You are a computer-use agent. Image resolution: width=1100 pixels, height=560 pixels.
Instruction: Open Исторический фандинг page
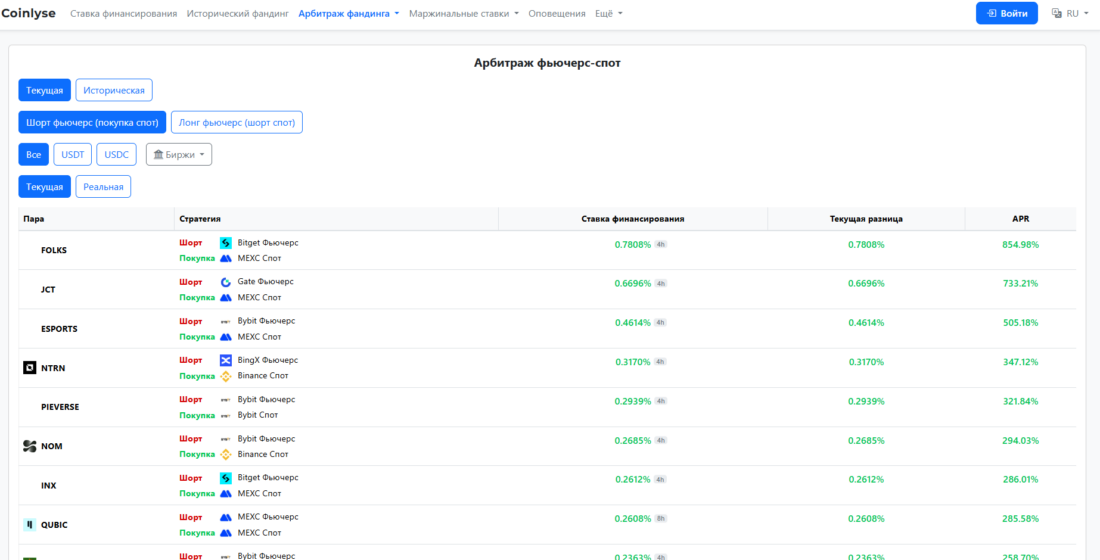point(238,13)
